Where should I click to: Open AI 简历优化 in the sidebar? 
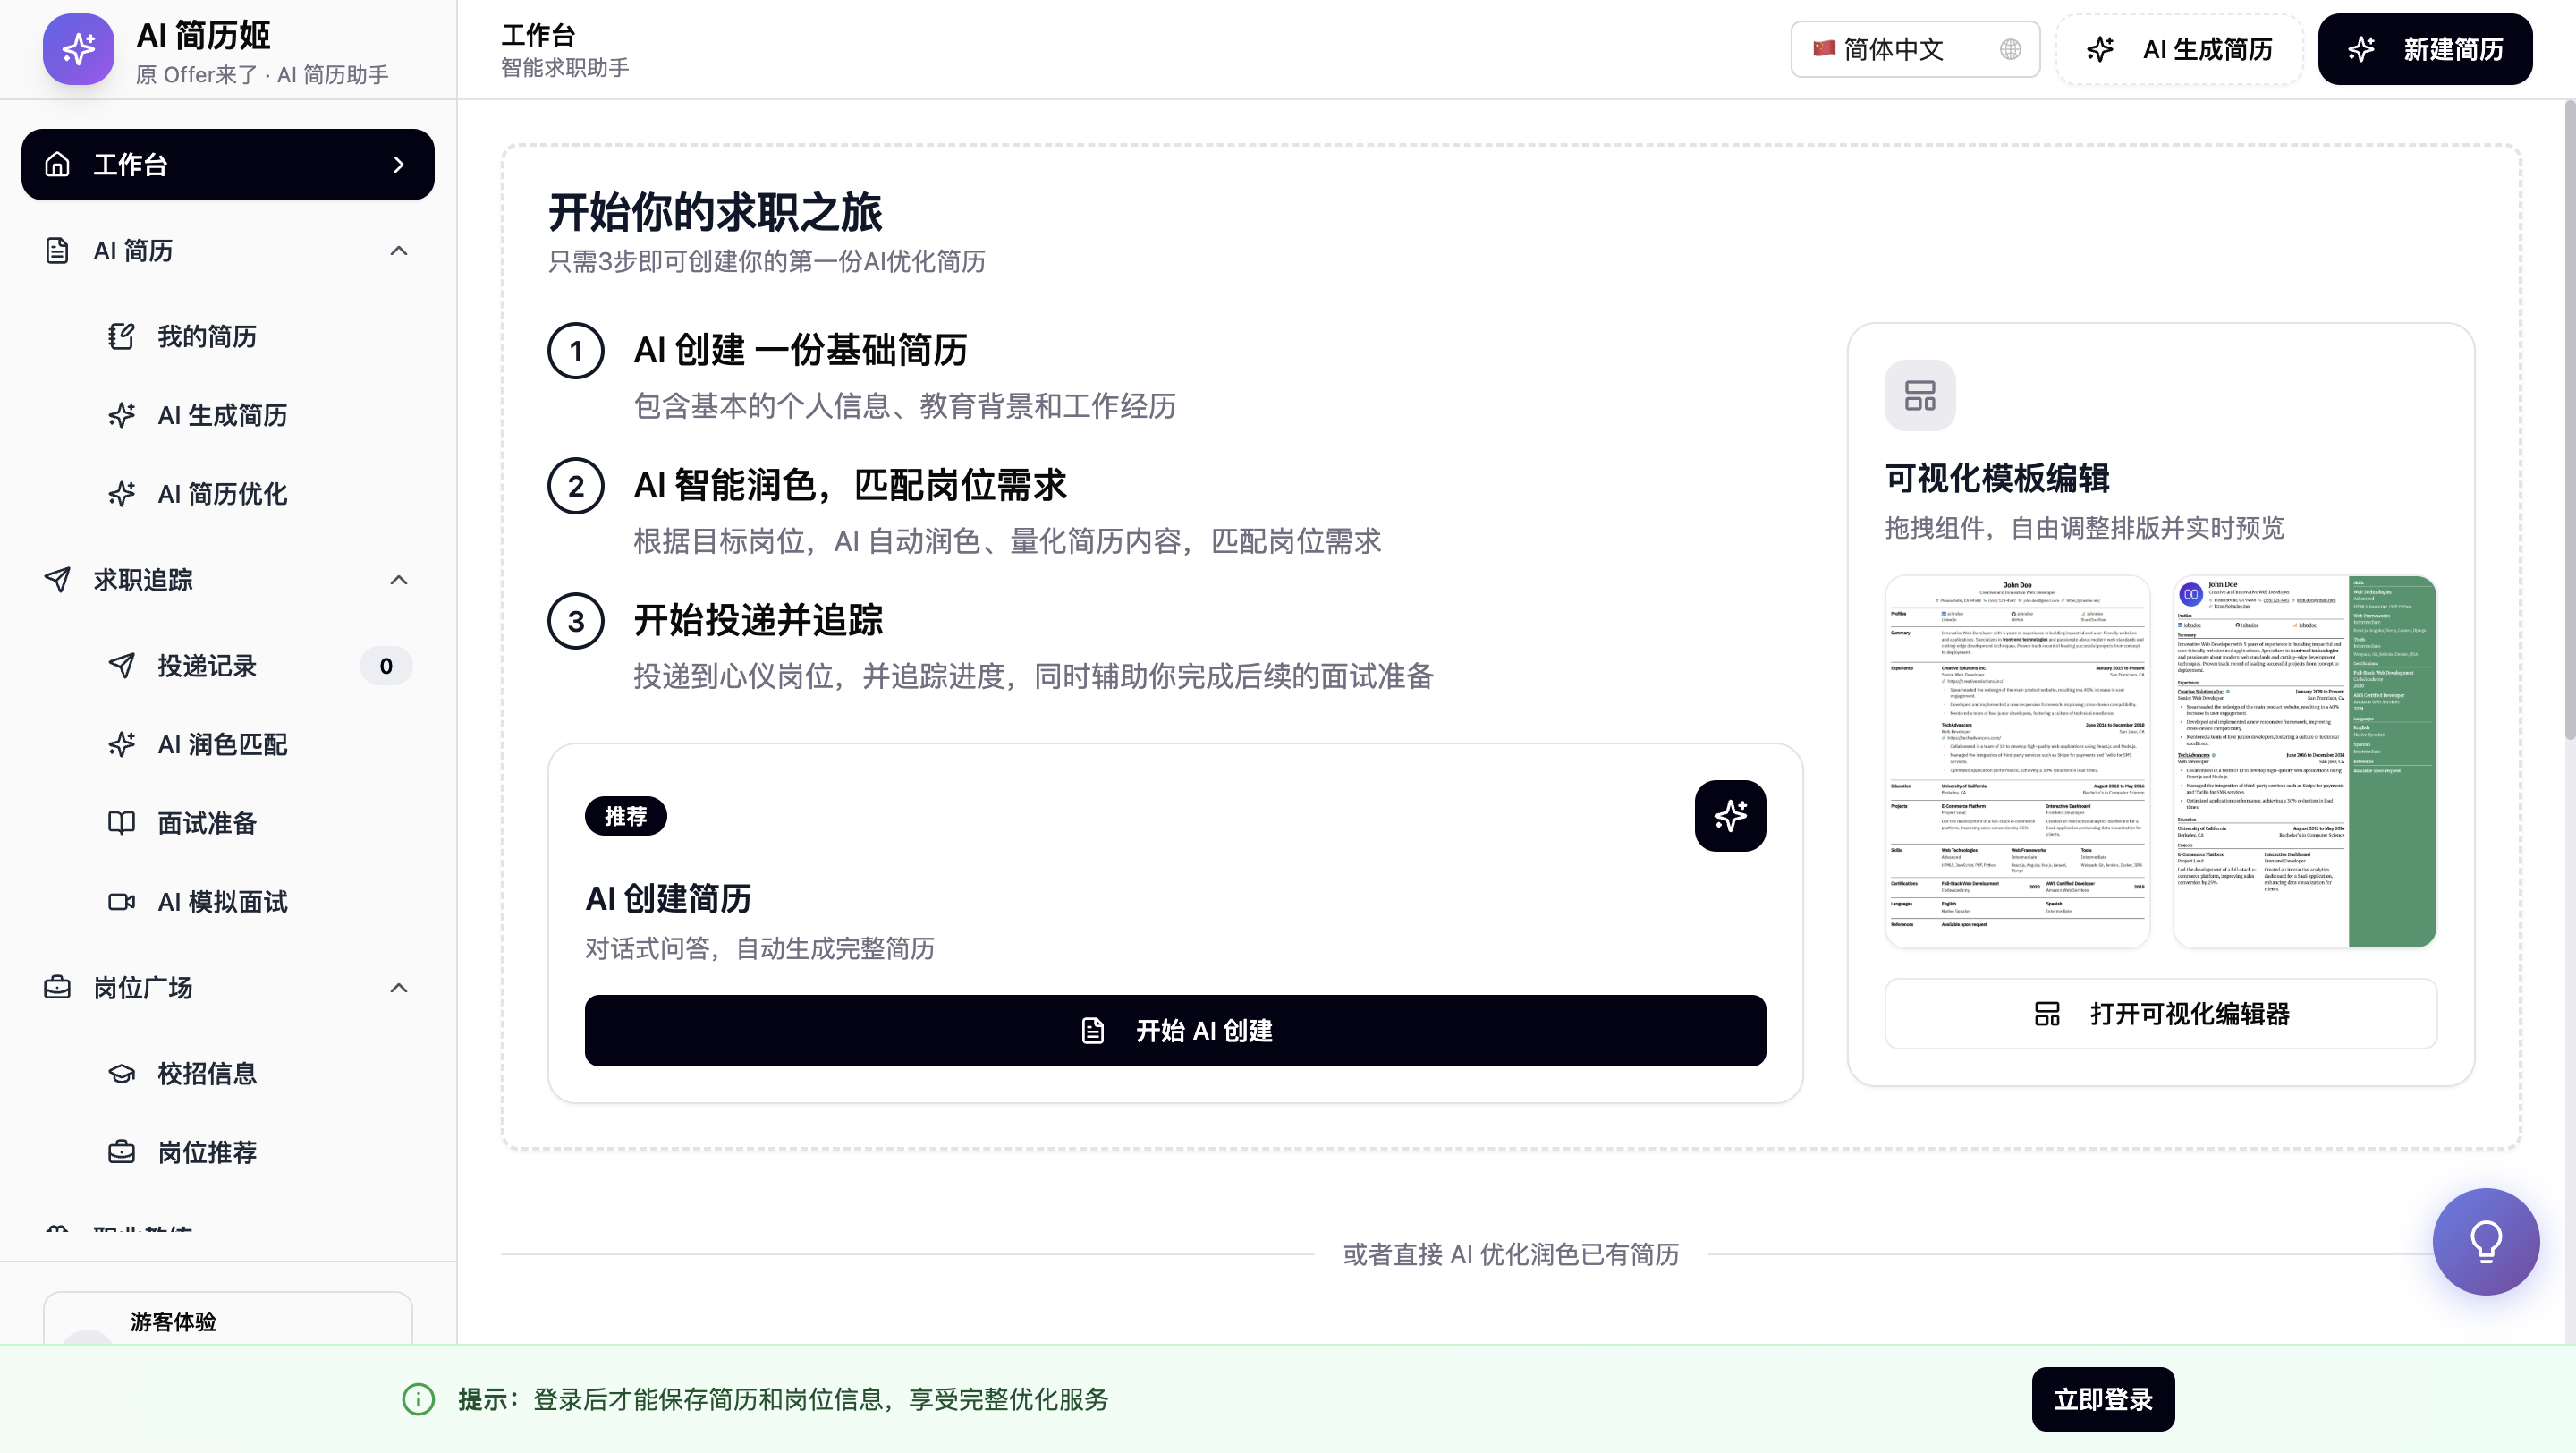point(222,494)
